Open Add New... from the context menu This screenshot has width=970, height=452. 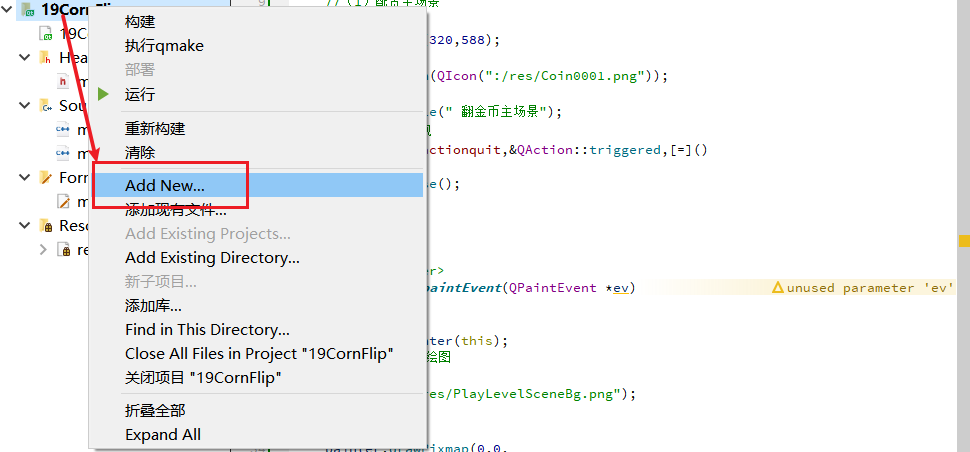pyautogui.click(x=258, y=185)
